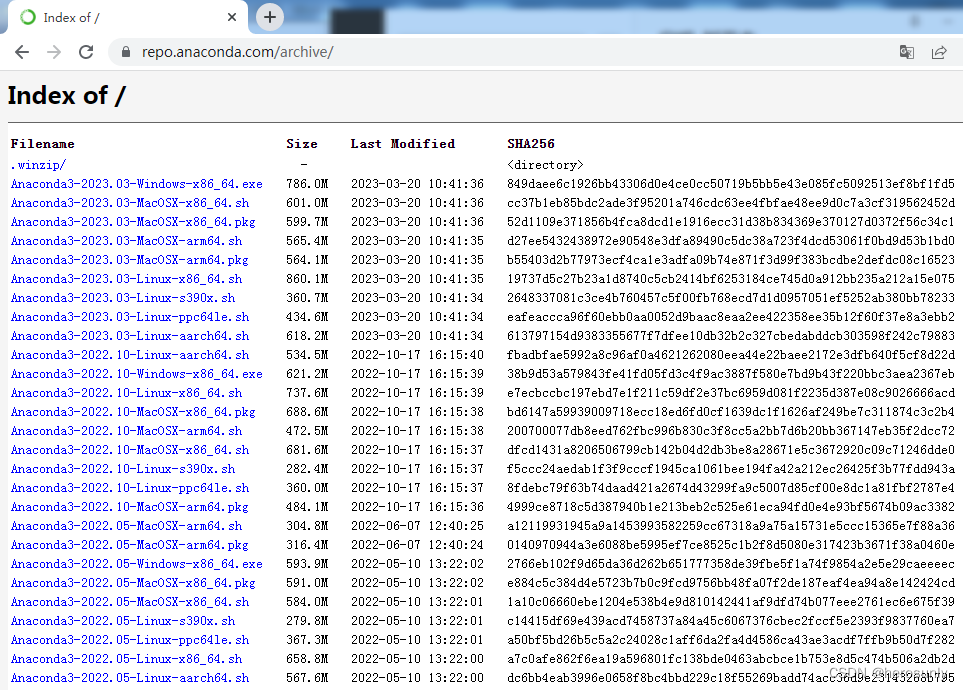Select SHA256 hash starting with a7c0afe862f6
The height and width of the screenshot is (690, 963).
point(731,659)
